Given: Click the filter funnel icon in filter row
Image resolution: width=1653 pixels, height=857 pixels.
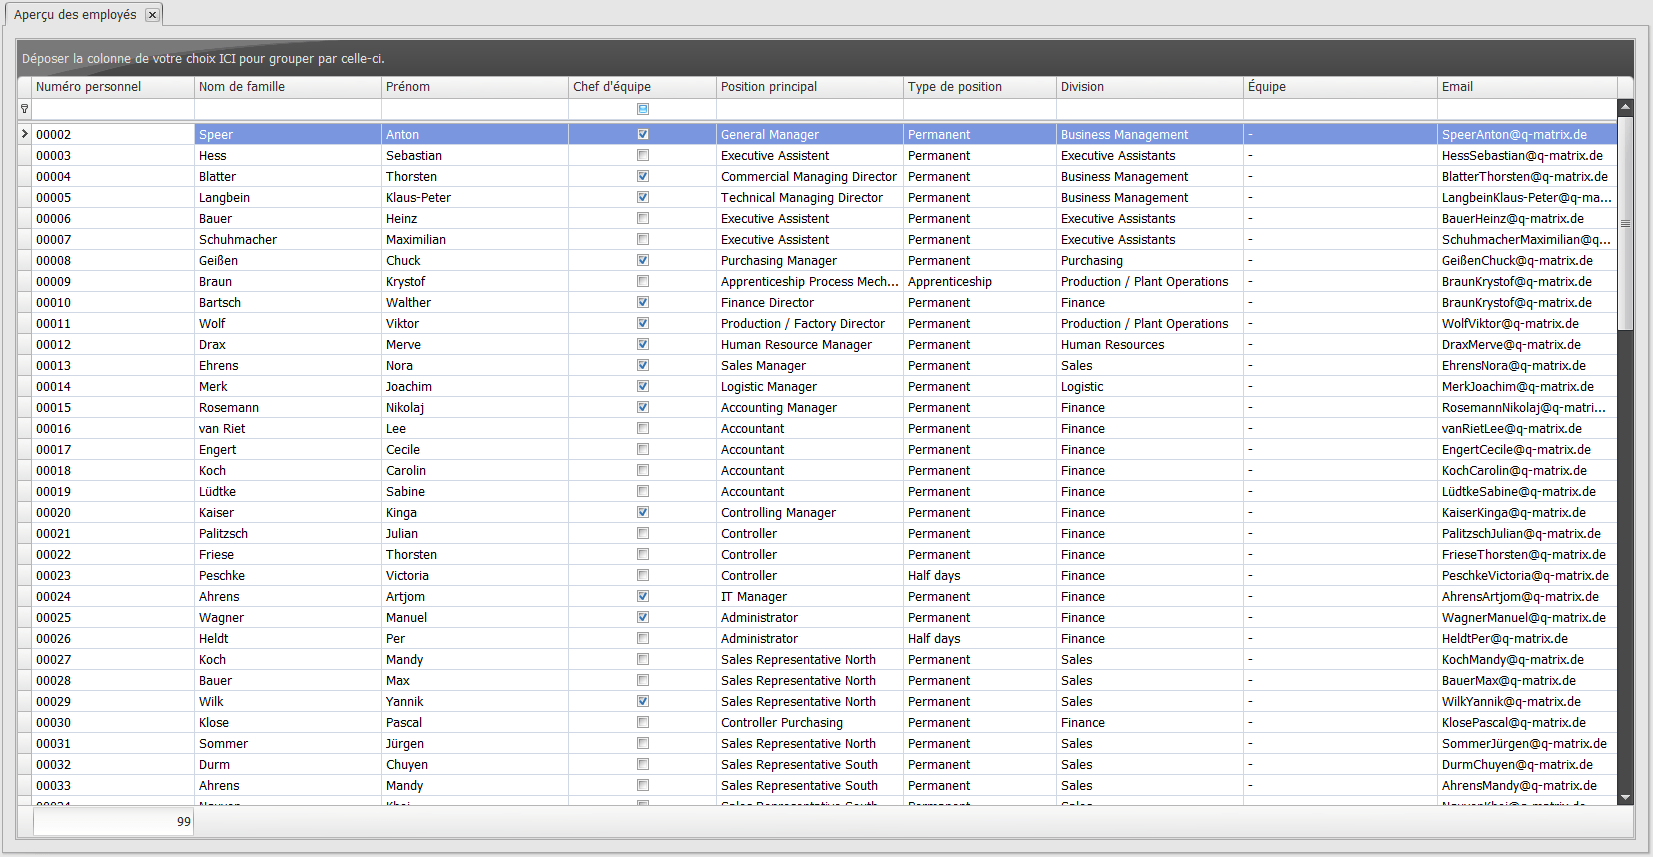Looking at the screenshot, I should tap(24, 109).
